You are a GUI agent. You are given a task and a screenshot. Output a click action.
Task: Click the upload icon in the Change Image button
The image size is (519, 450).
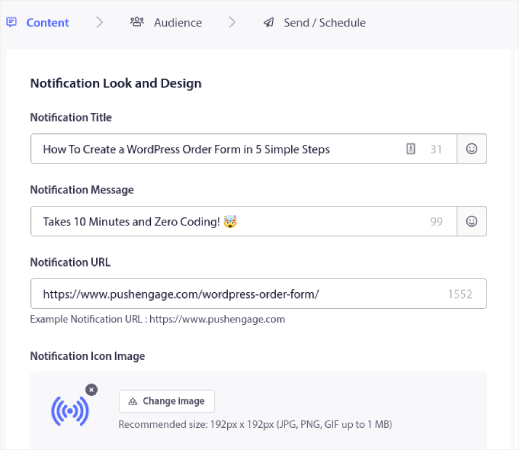(x=133, y=401)
